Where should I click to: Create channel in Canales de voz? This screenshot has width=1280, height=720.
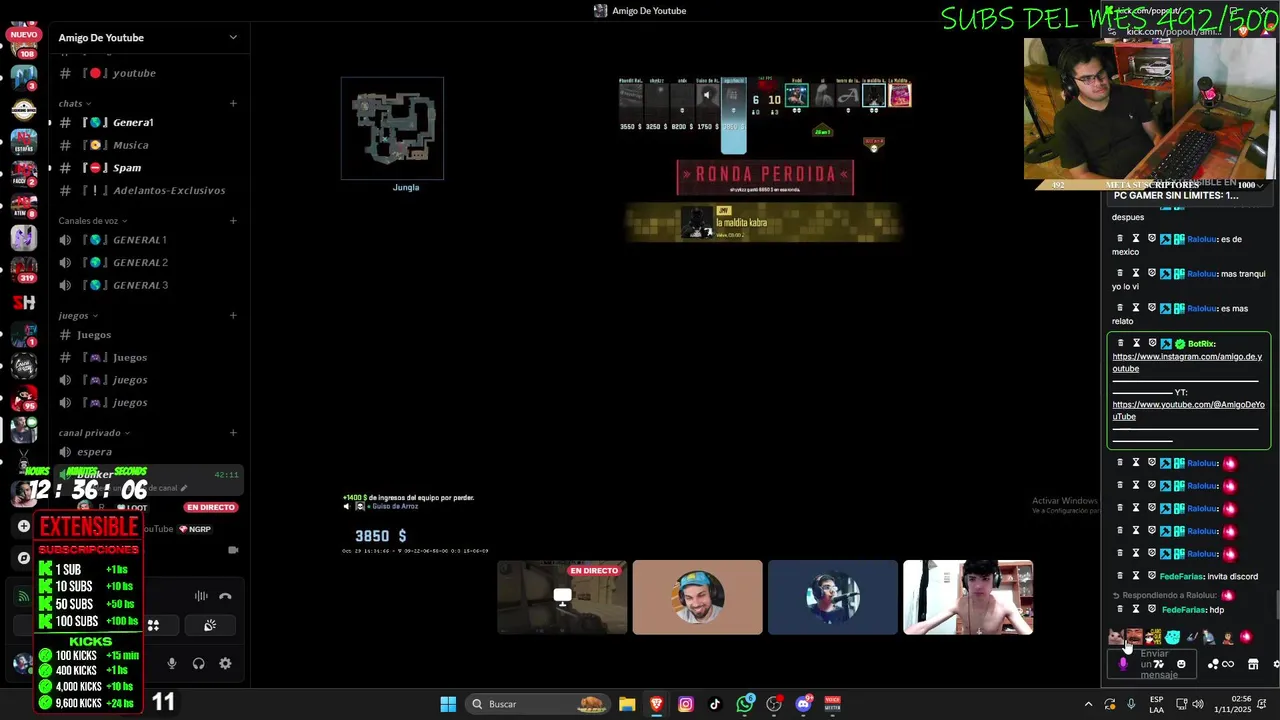(233, 220)
